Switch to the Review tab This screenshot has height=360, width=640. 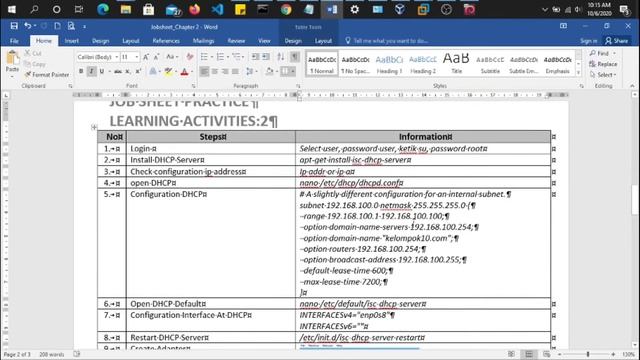[236, 41]
